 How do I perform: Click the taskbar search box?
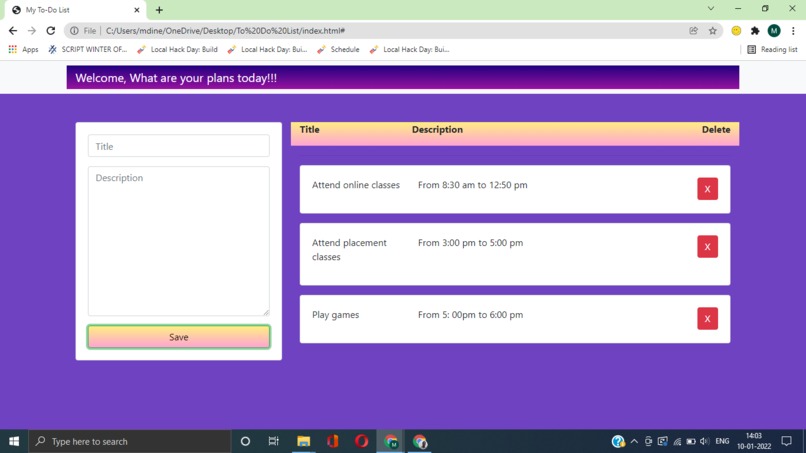pyautogui.click(x=130, y=441)
